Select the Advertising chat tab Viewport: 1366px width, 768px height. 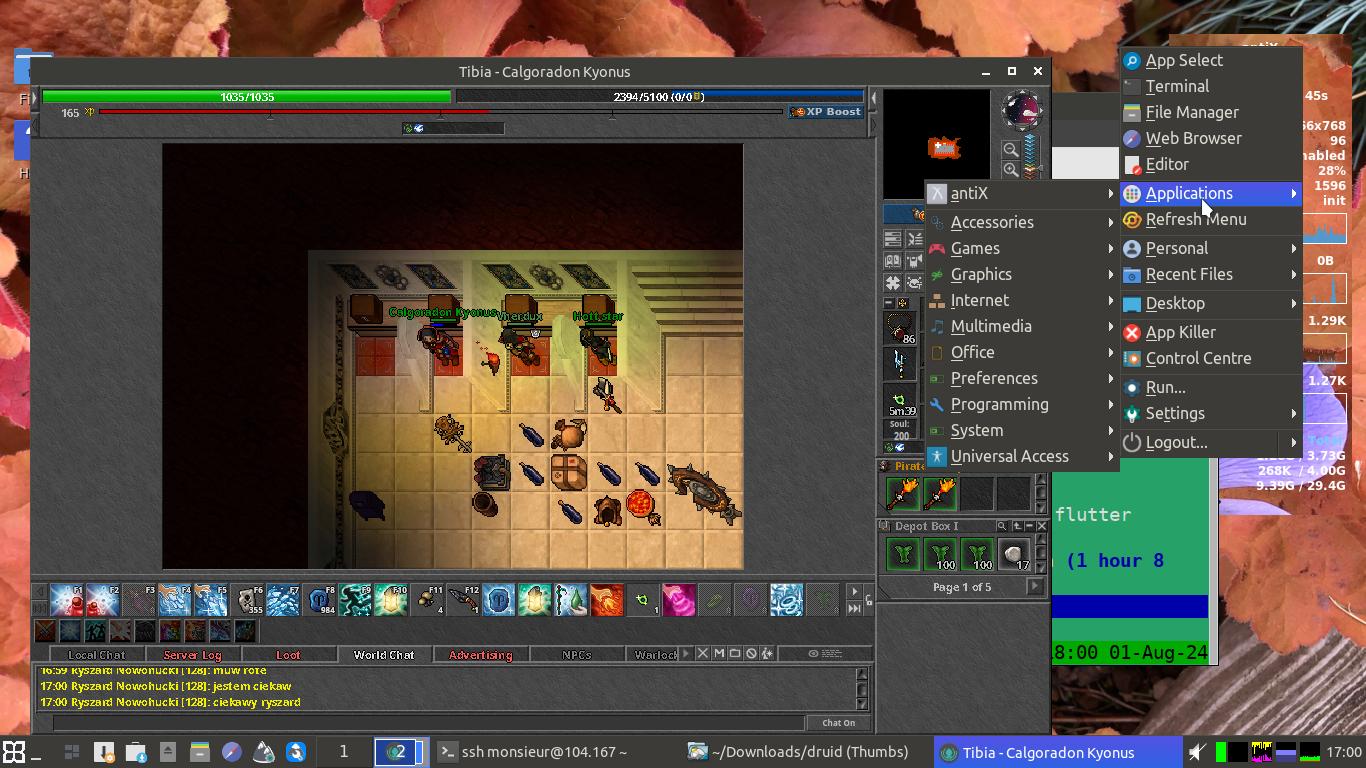click(x=480, y=655)
